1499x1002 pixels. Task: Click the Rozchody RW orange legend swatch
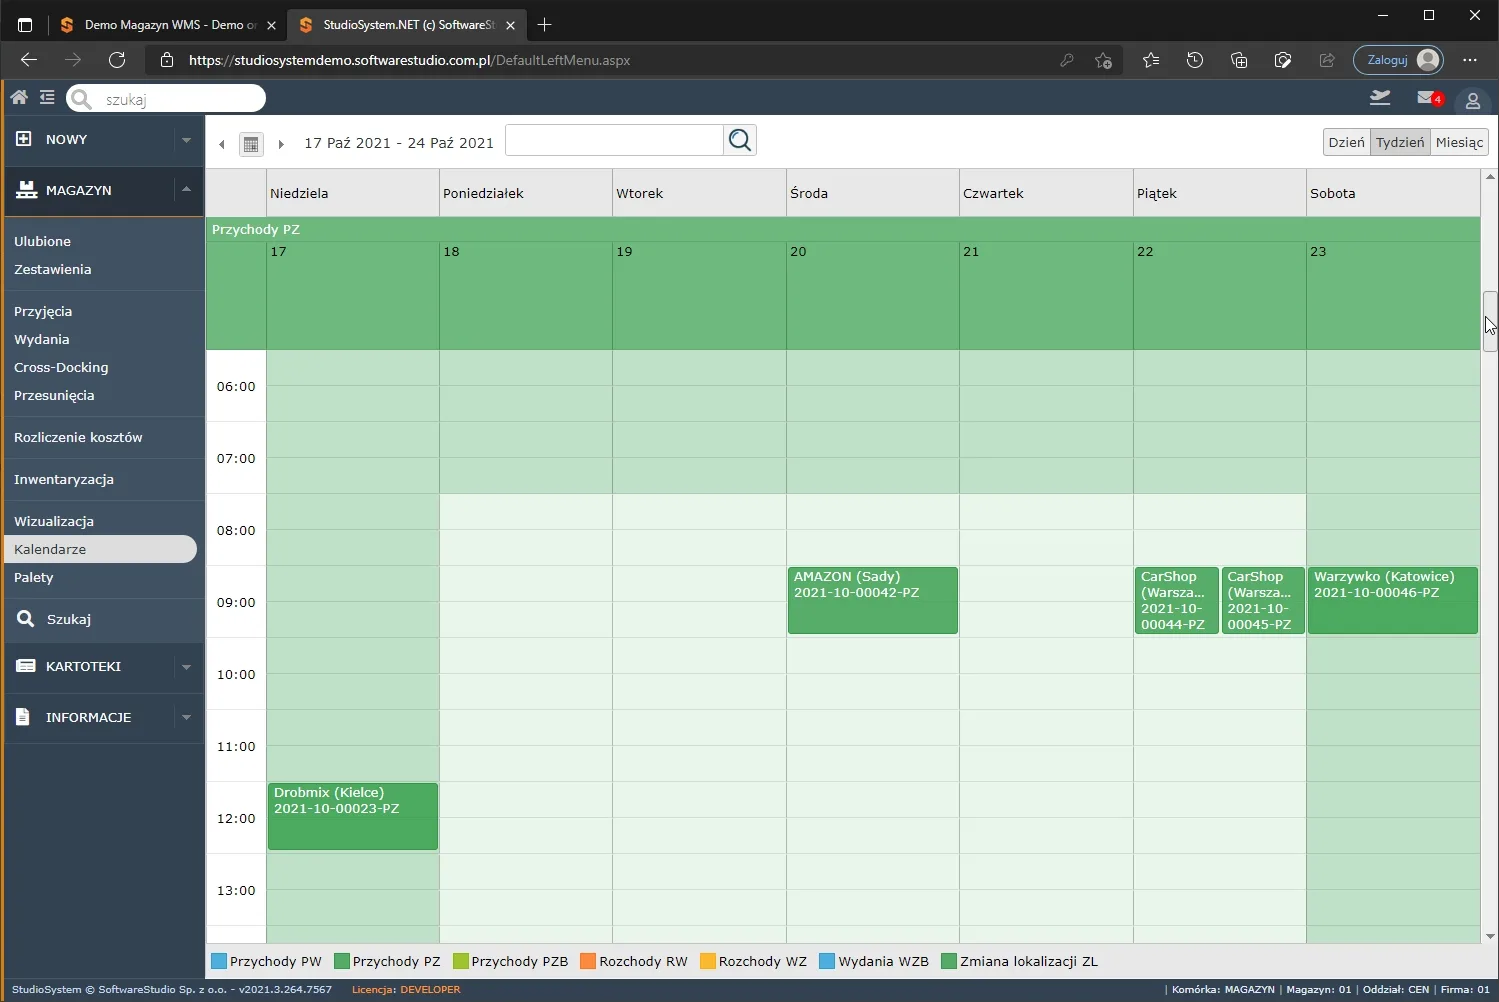[588, 961]
